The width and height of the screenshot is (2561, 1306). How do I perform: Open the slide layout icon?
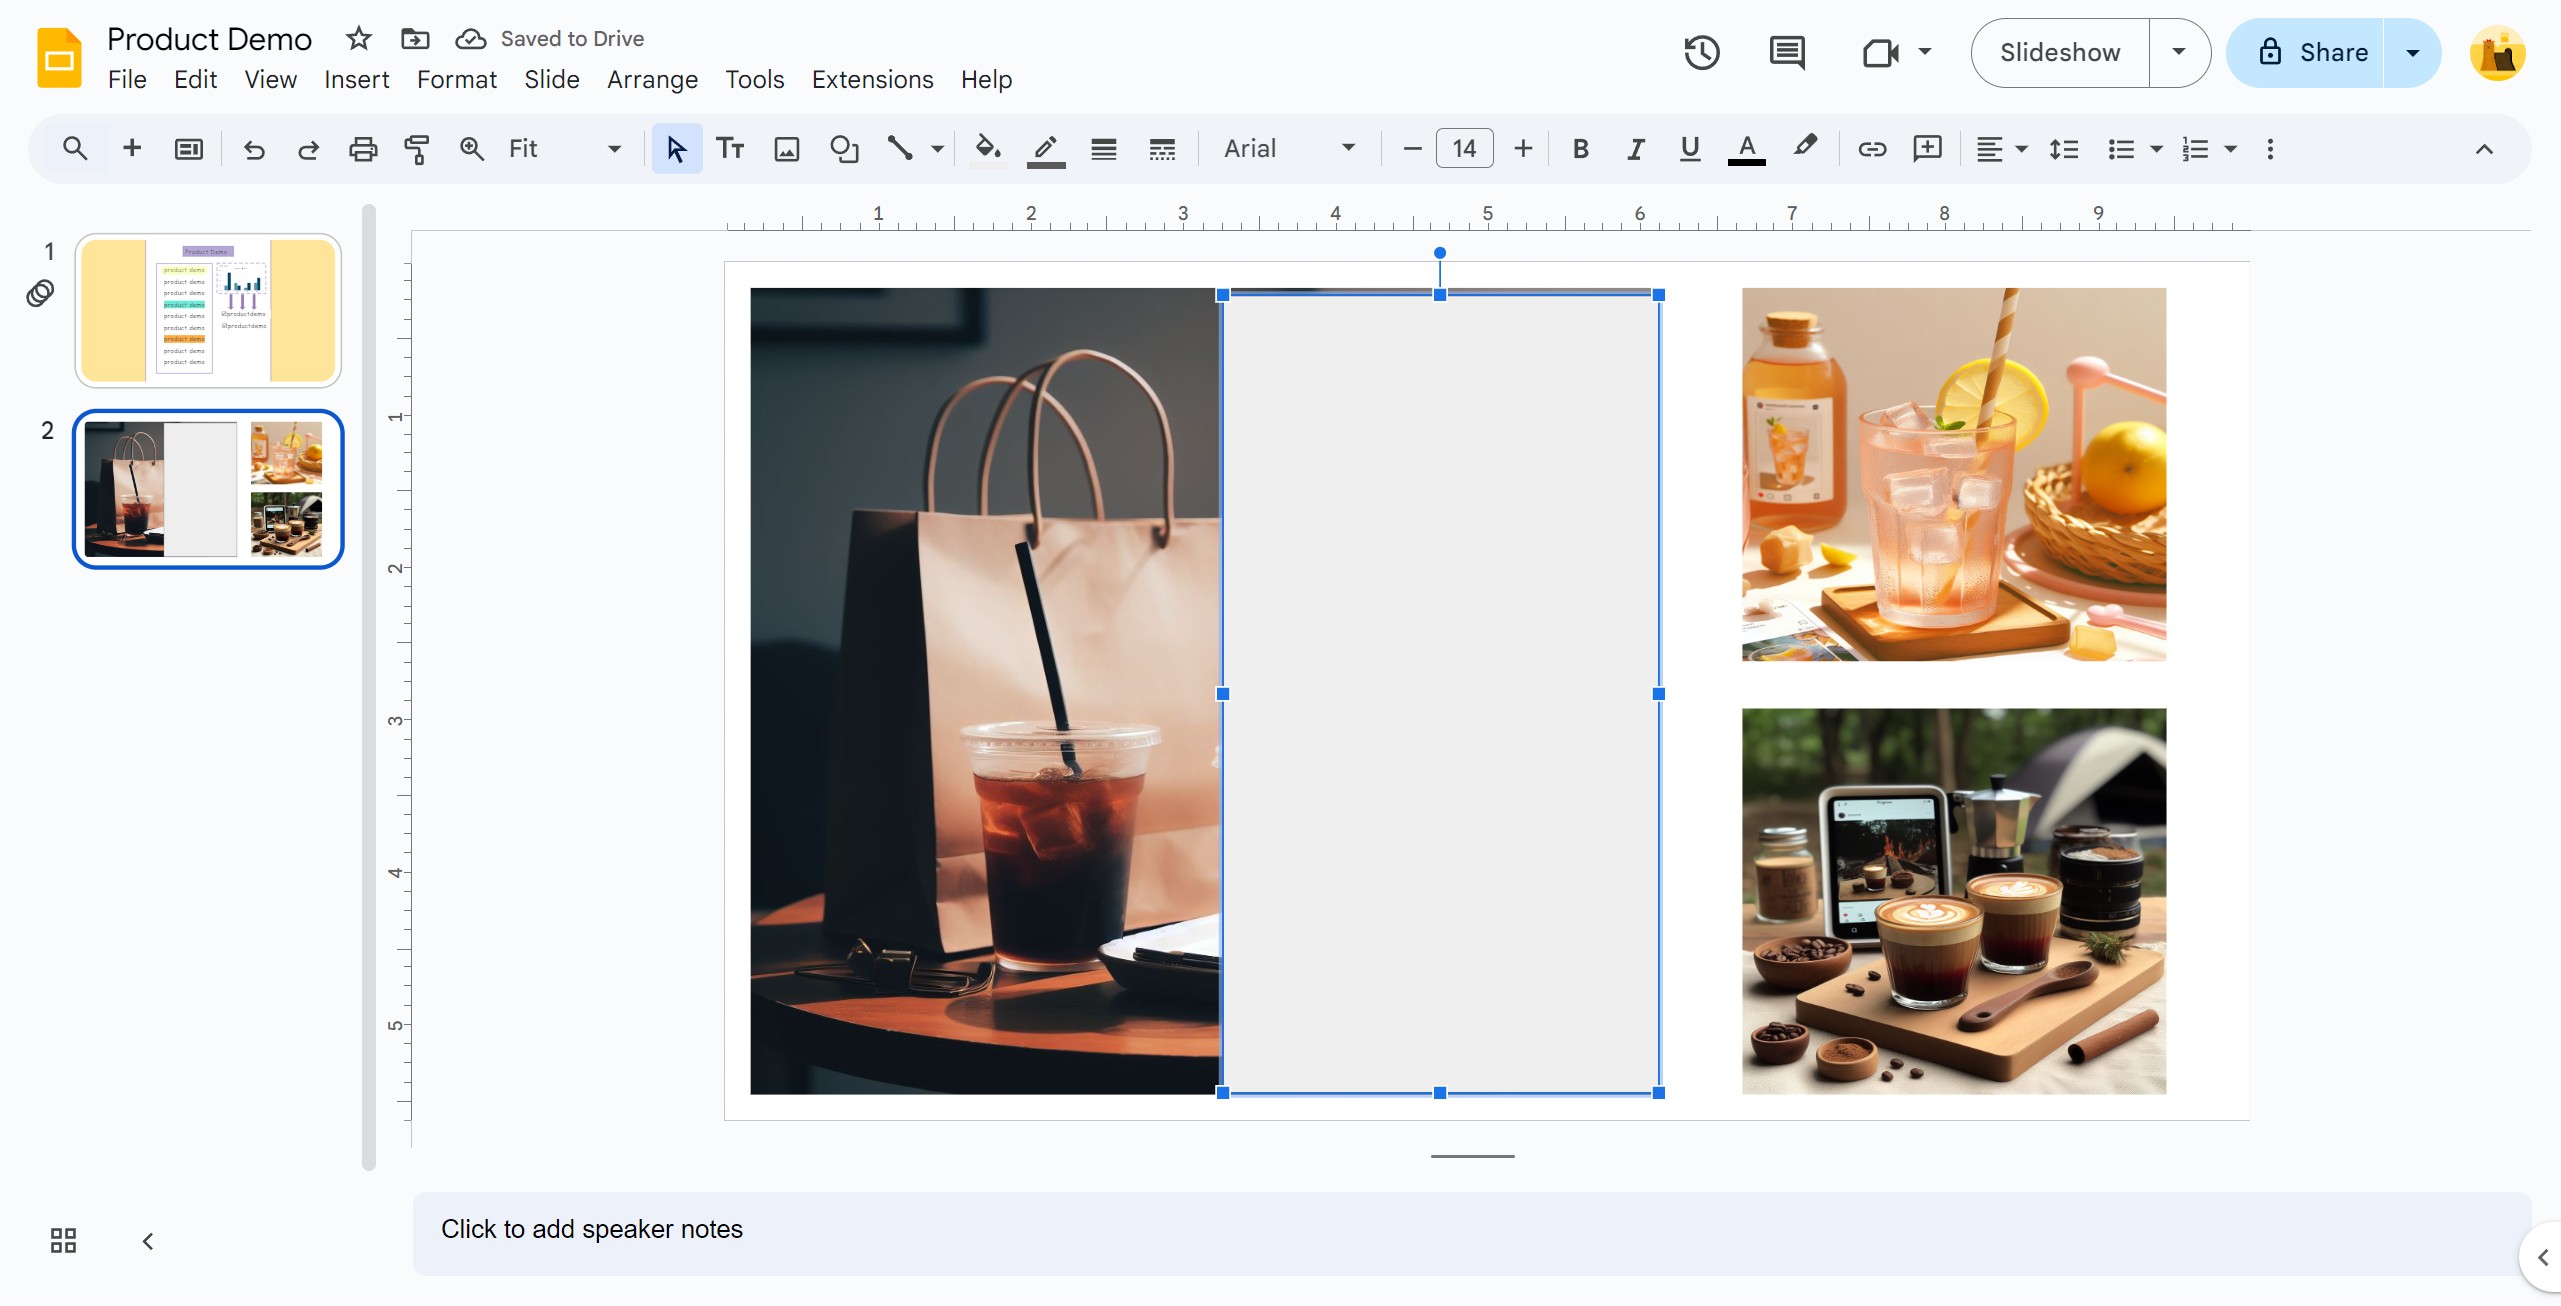189,149
